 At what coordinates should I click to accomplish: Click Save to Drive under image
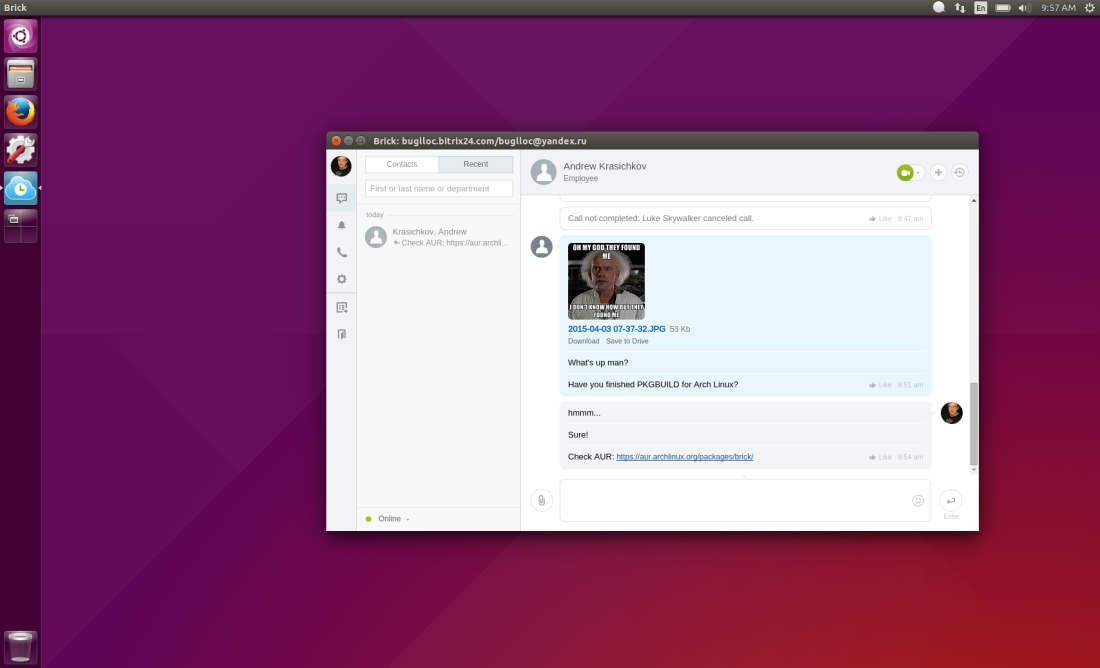pos(627,341)
